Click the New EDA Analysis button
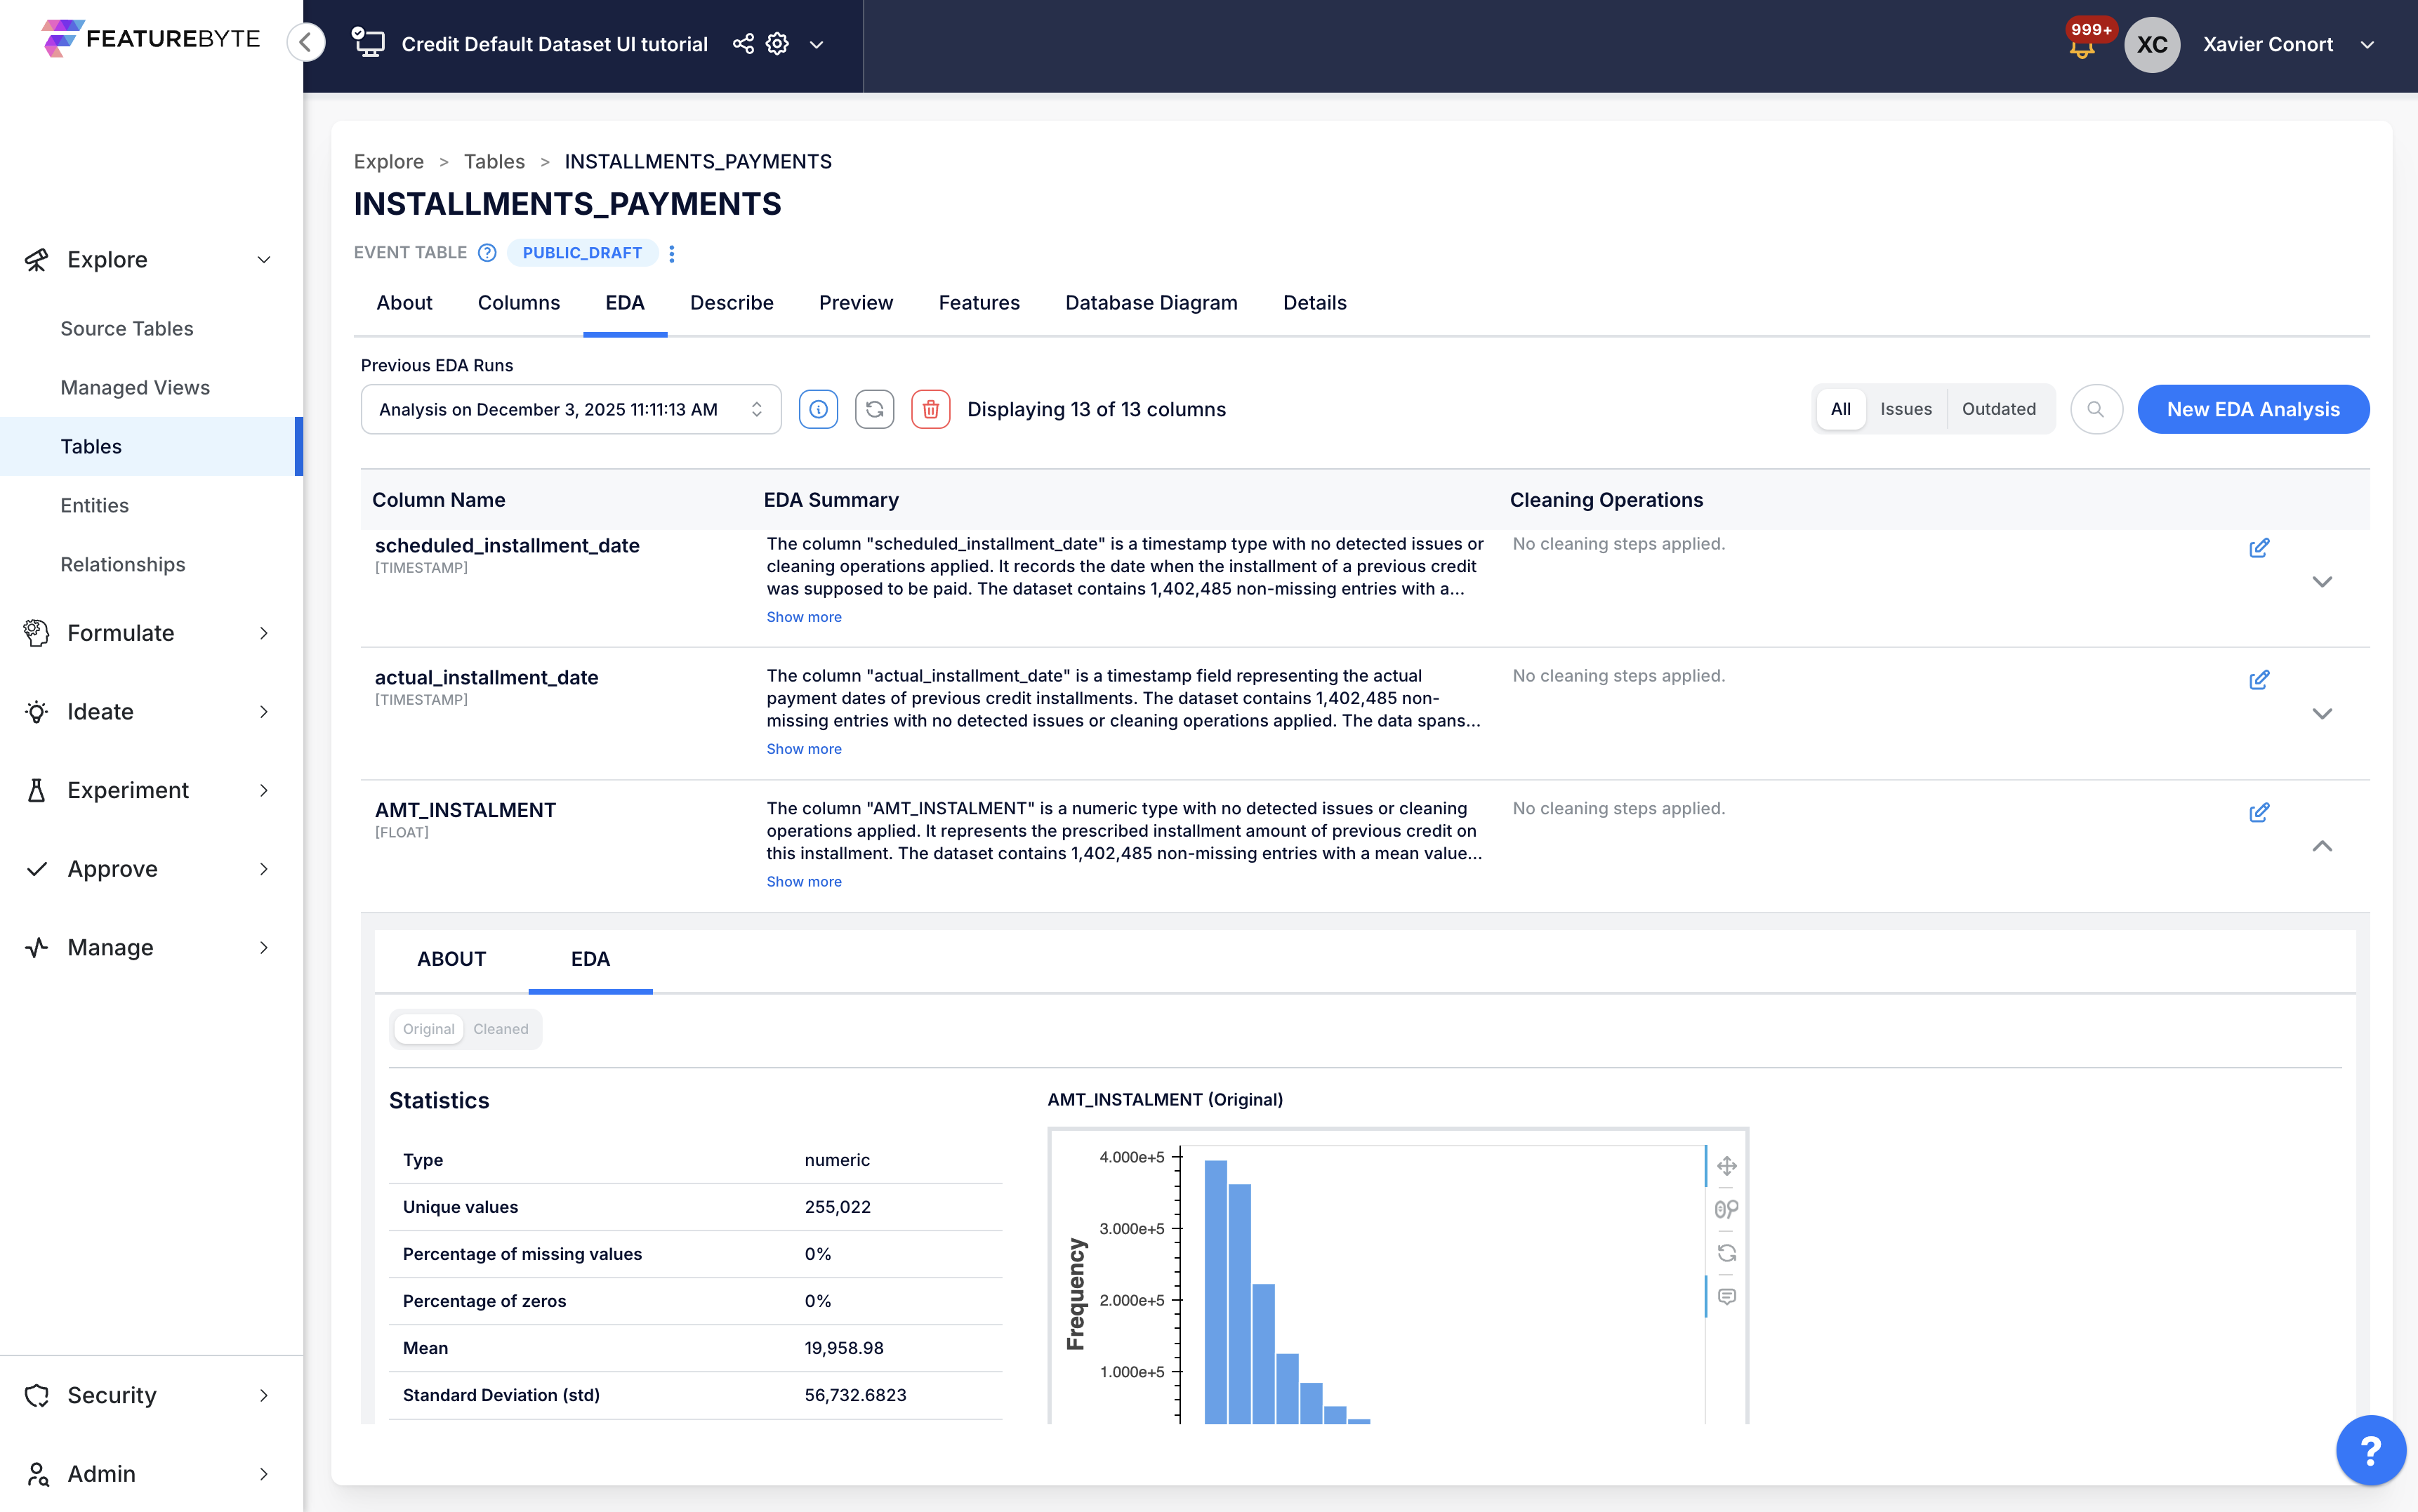Image resolution: width=2418 pixels, height=1512 pixels. 2252,409
